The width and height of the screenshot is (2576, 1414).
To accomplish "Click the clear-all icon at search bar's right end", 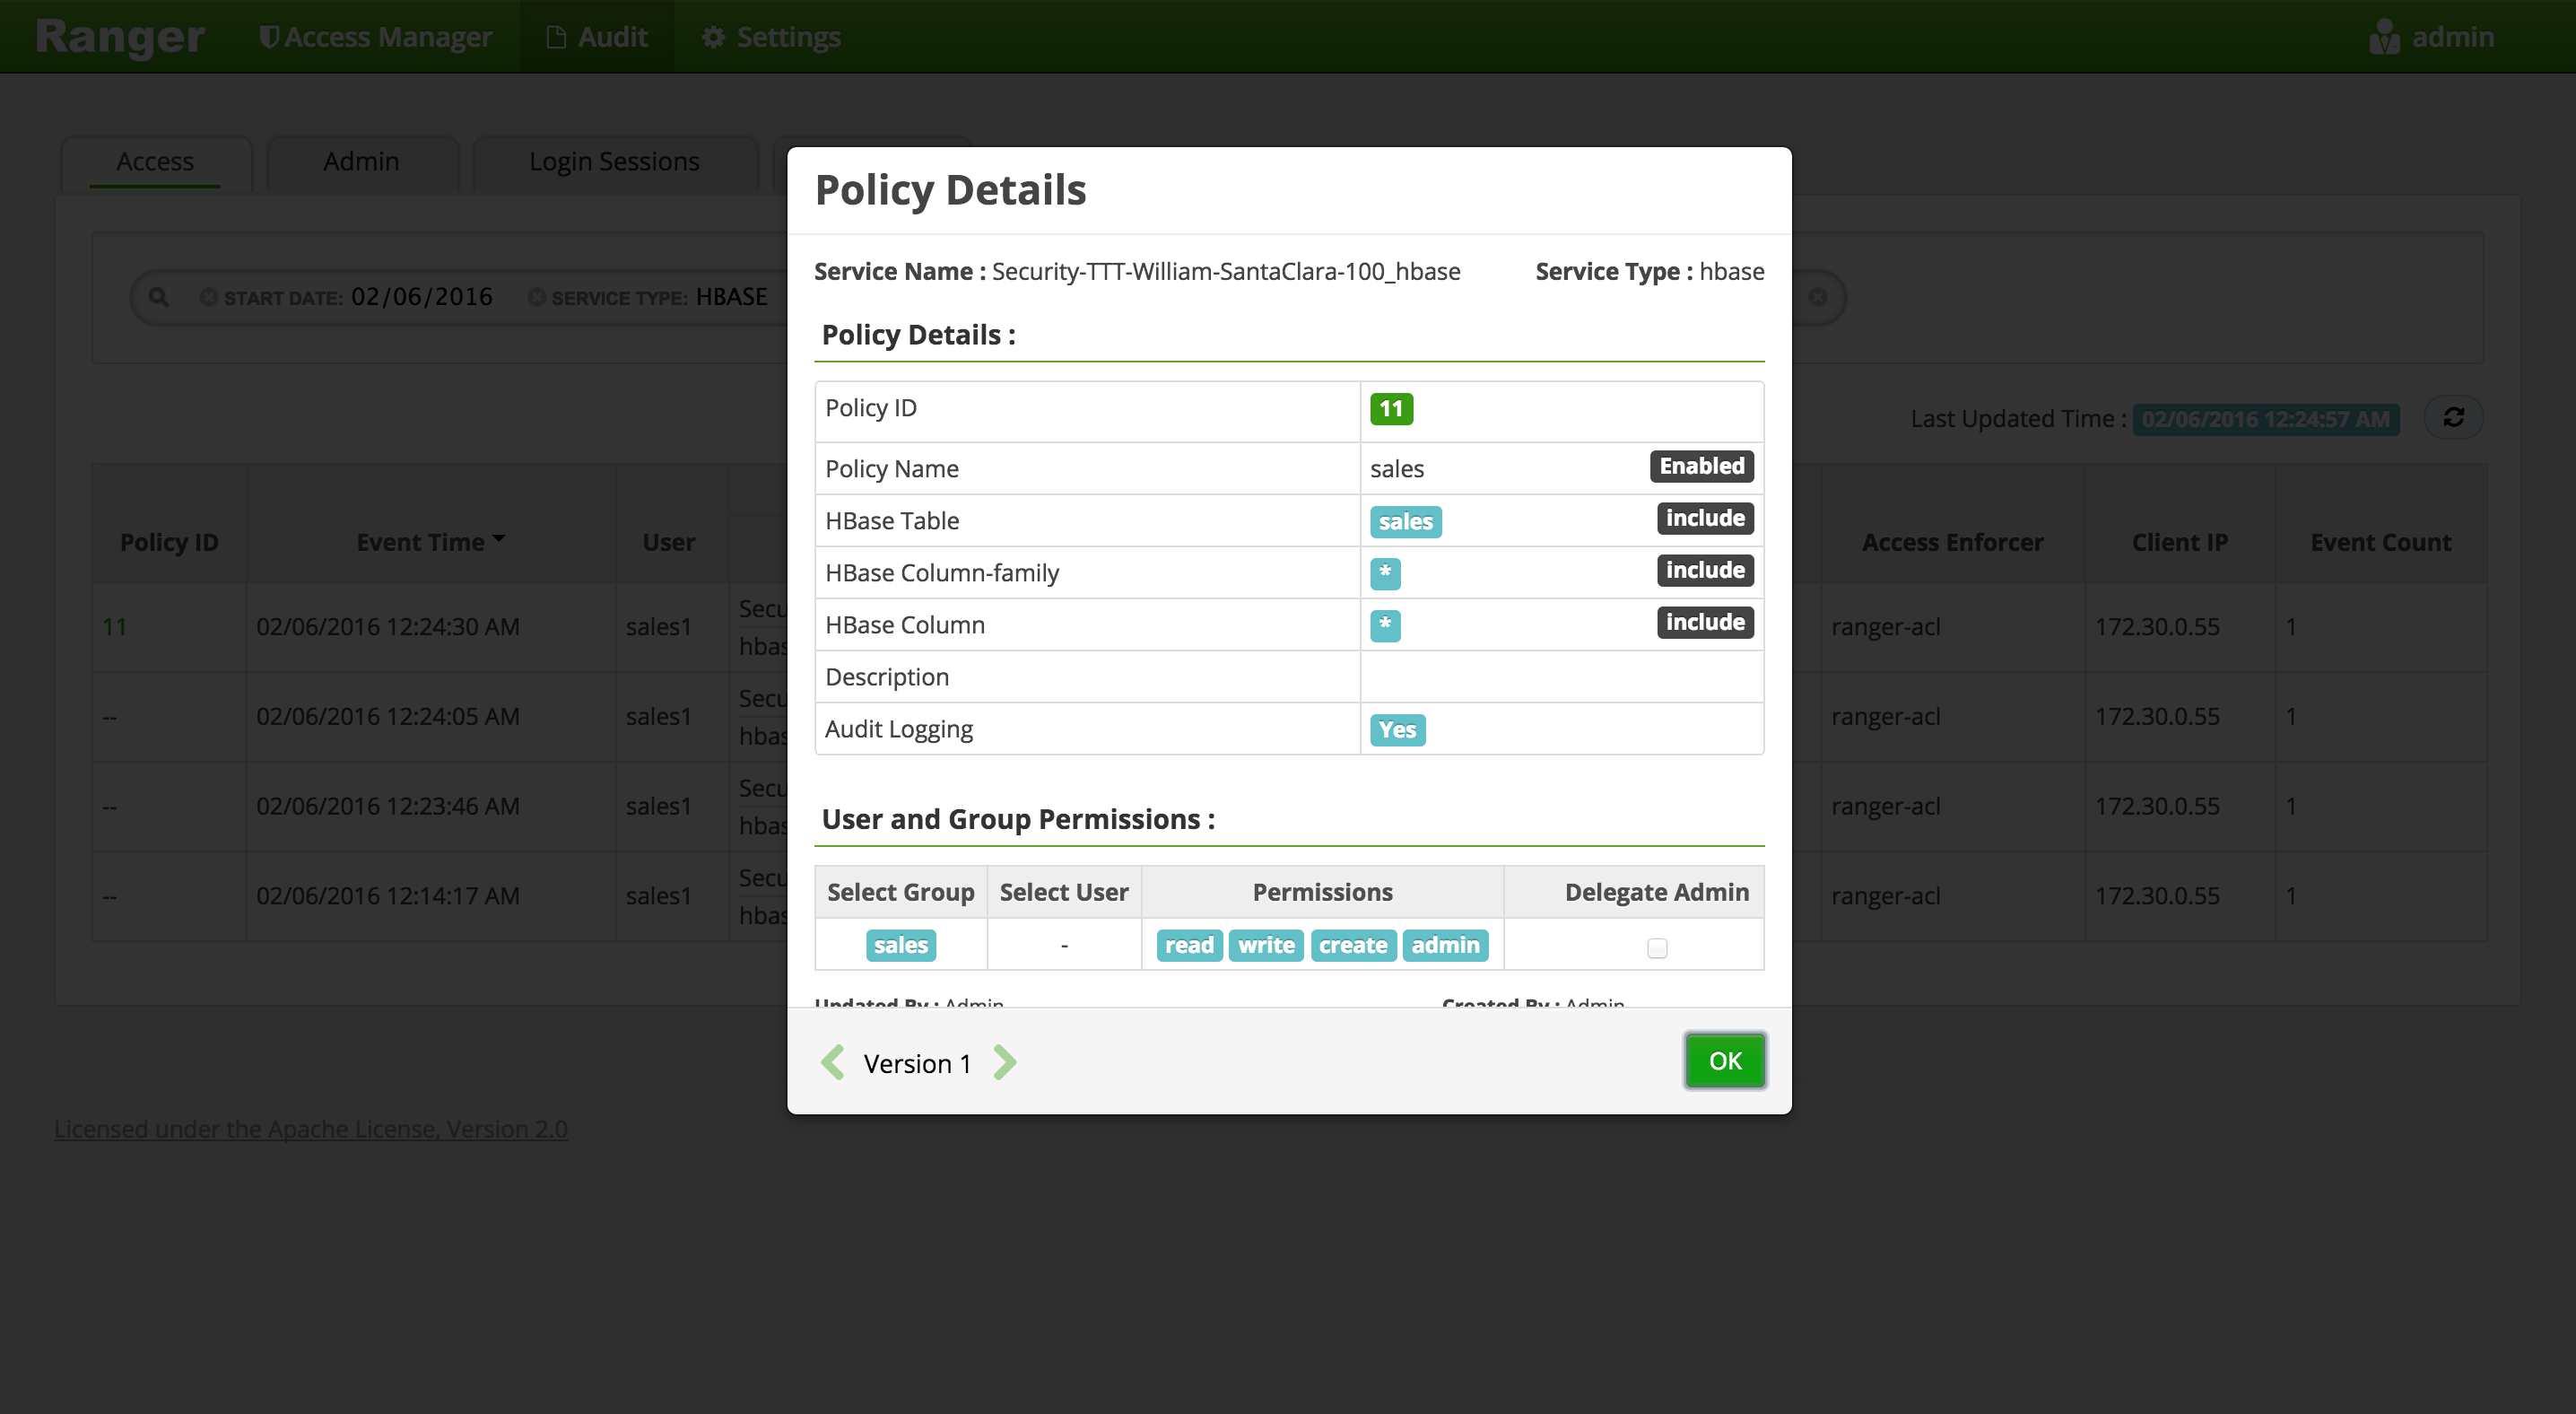I will coord(1818,297).
